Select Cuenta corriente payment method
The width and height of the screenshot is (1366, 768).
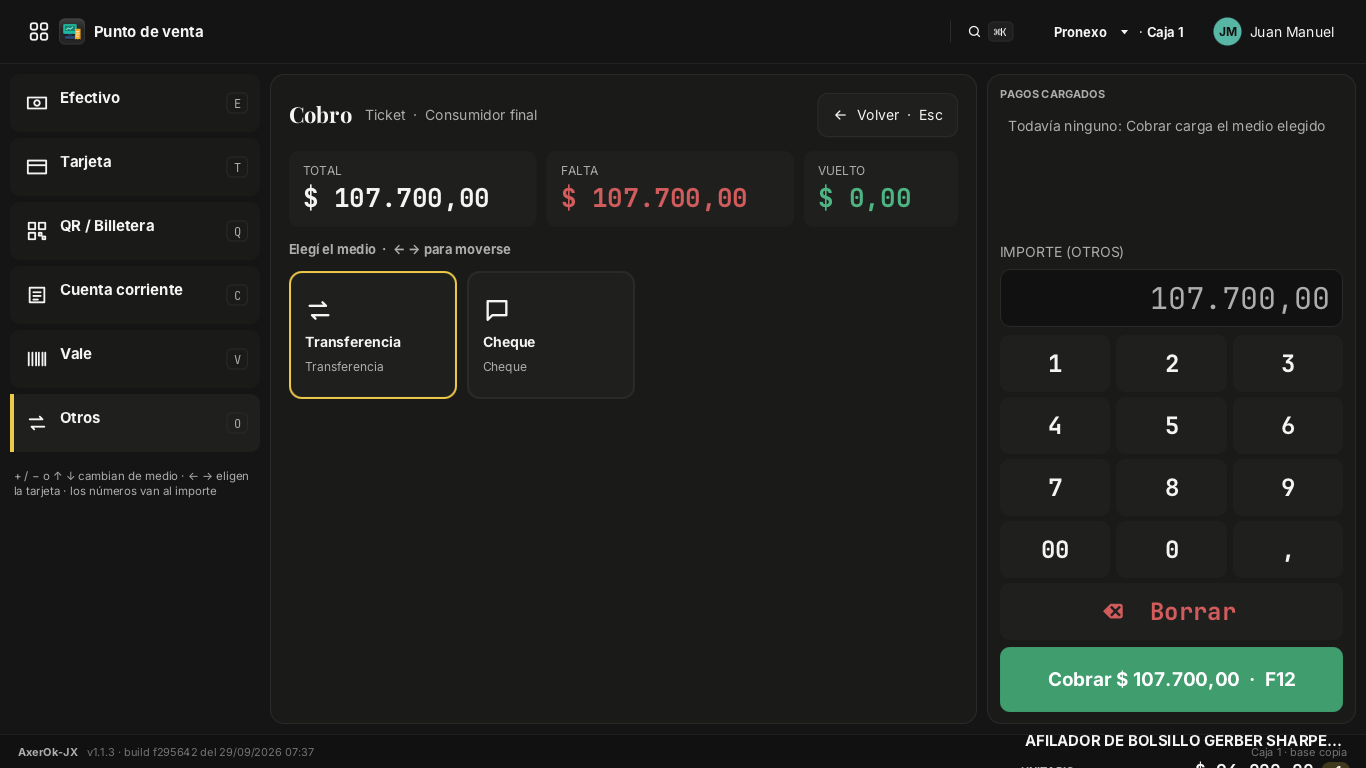[x=135, y=295]
